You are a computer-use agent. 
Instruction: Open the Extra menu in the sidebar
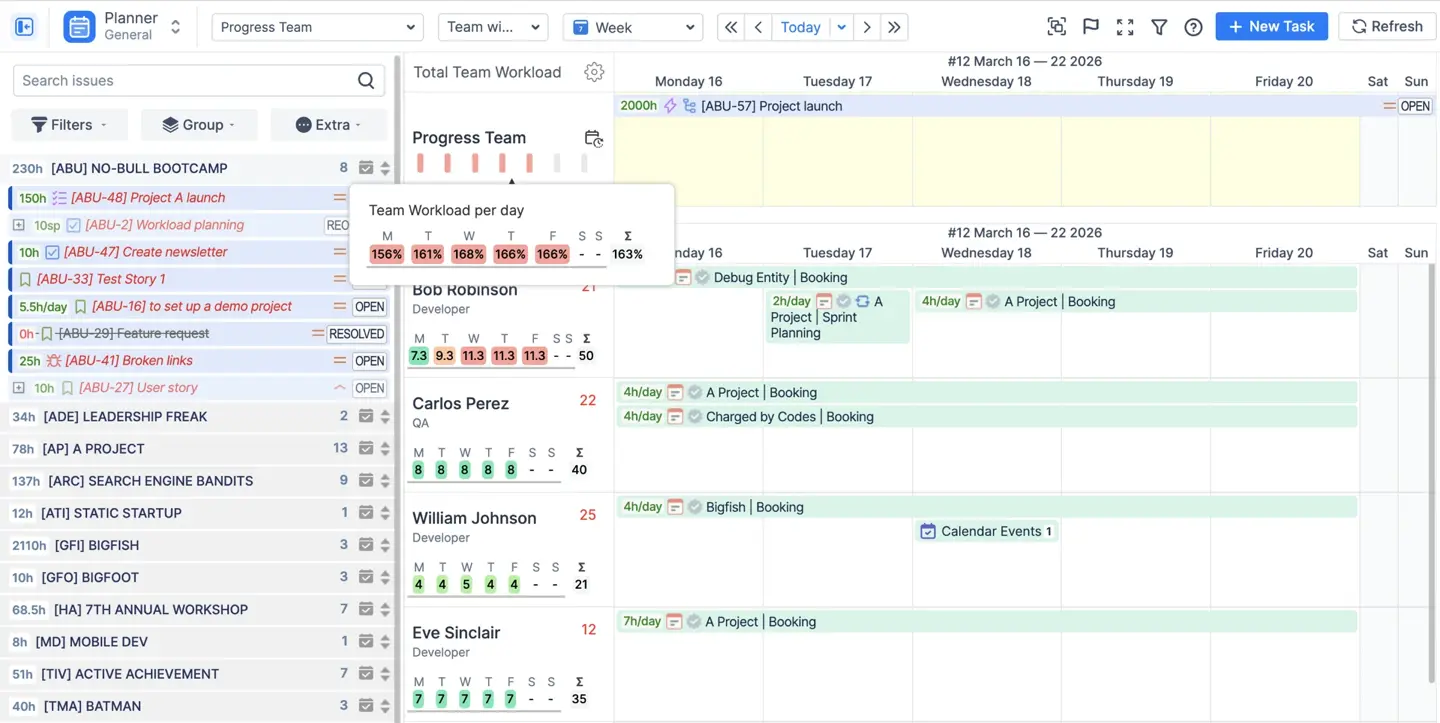pos(328,124)
